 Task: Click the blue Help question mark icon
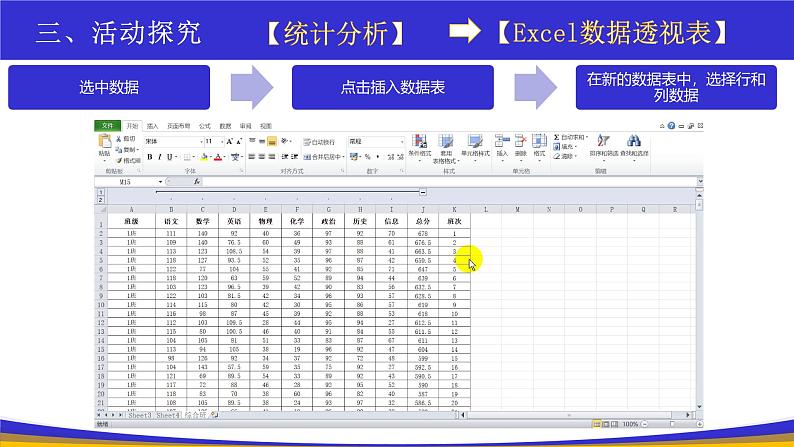pos(671,126)
